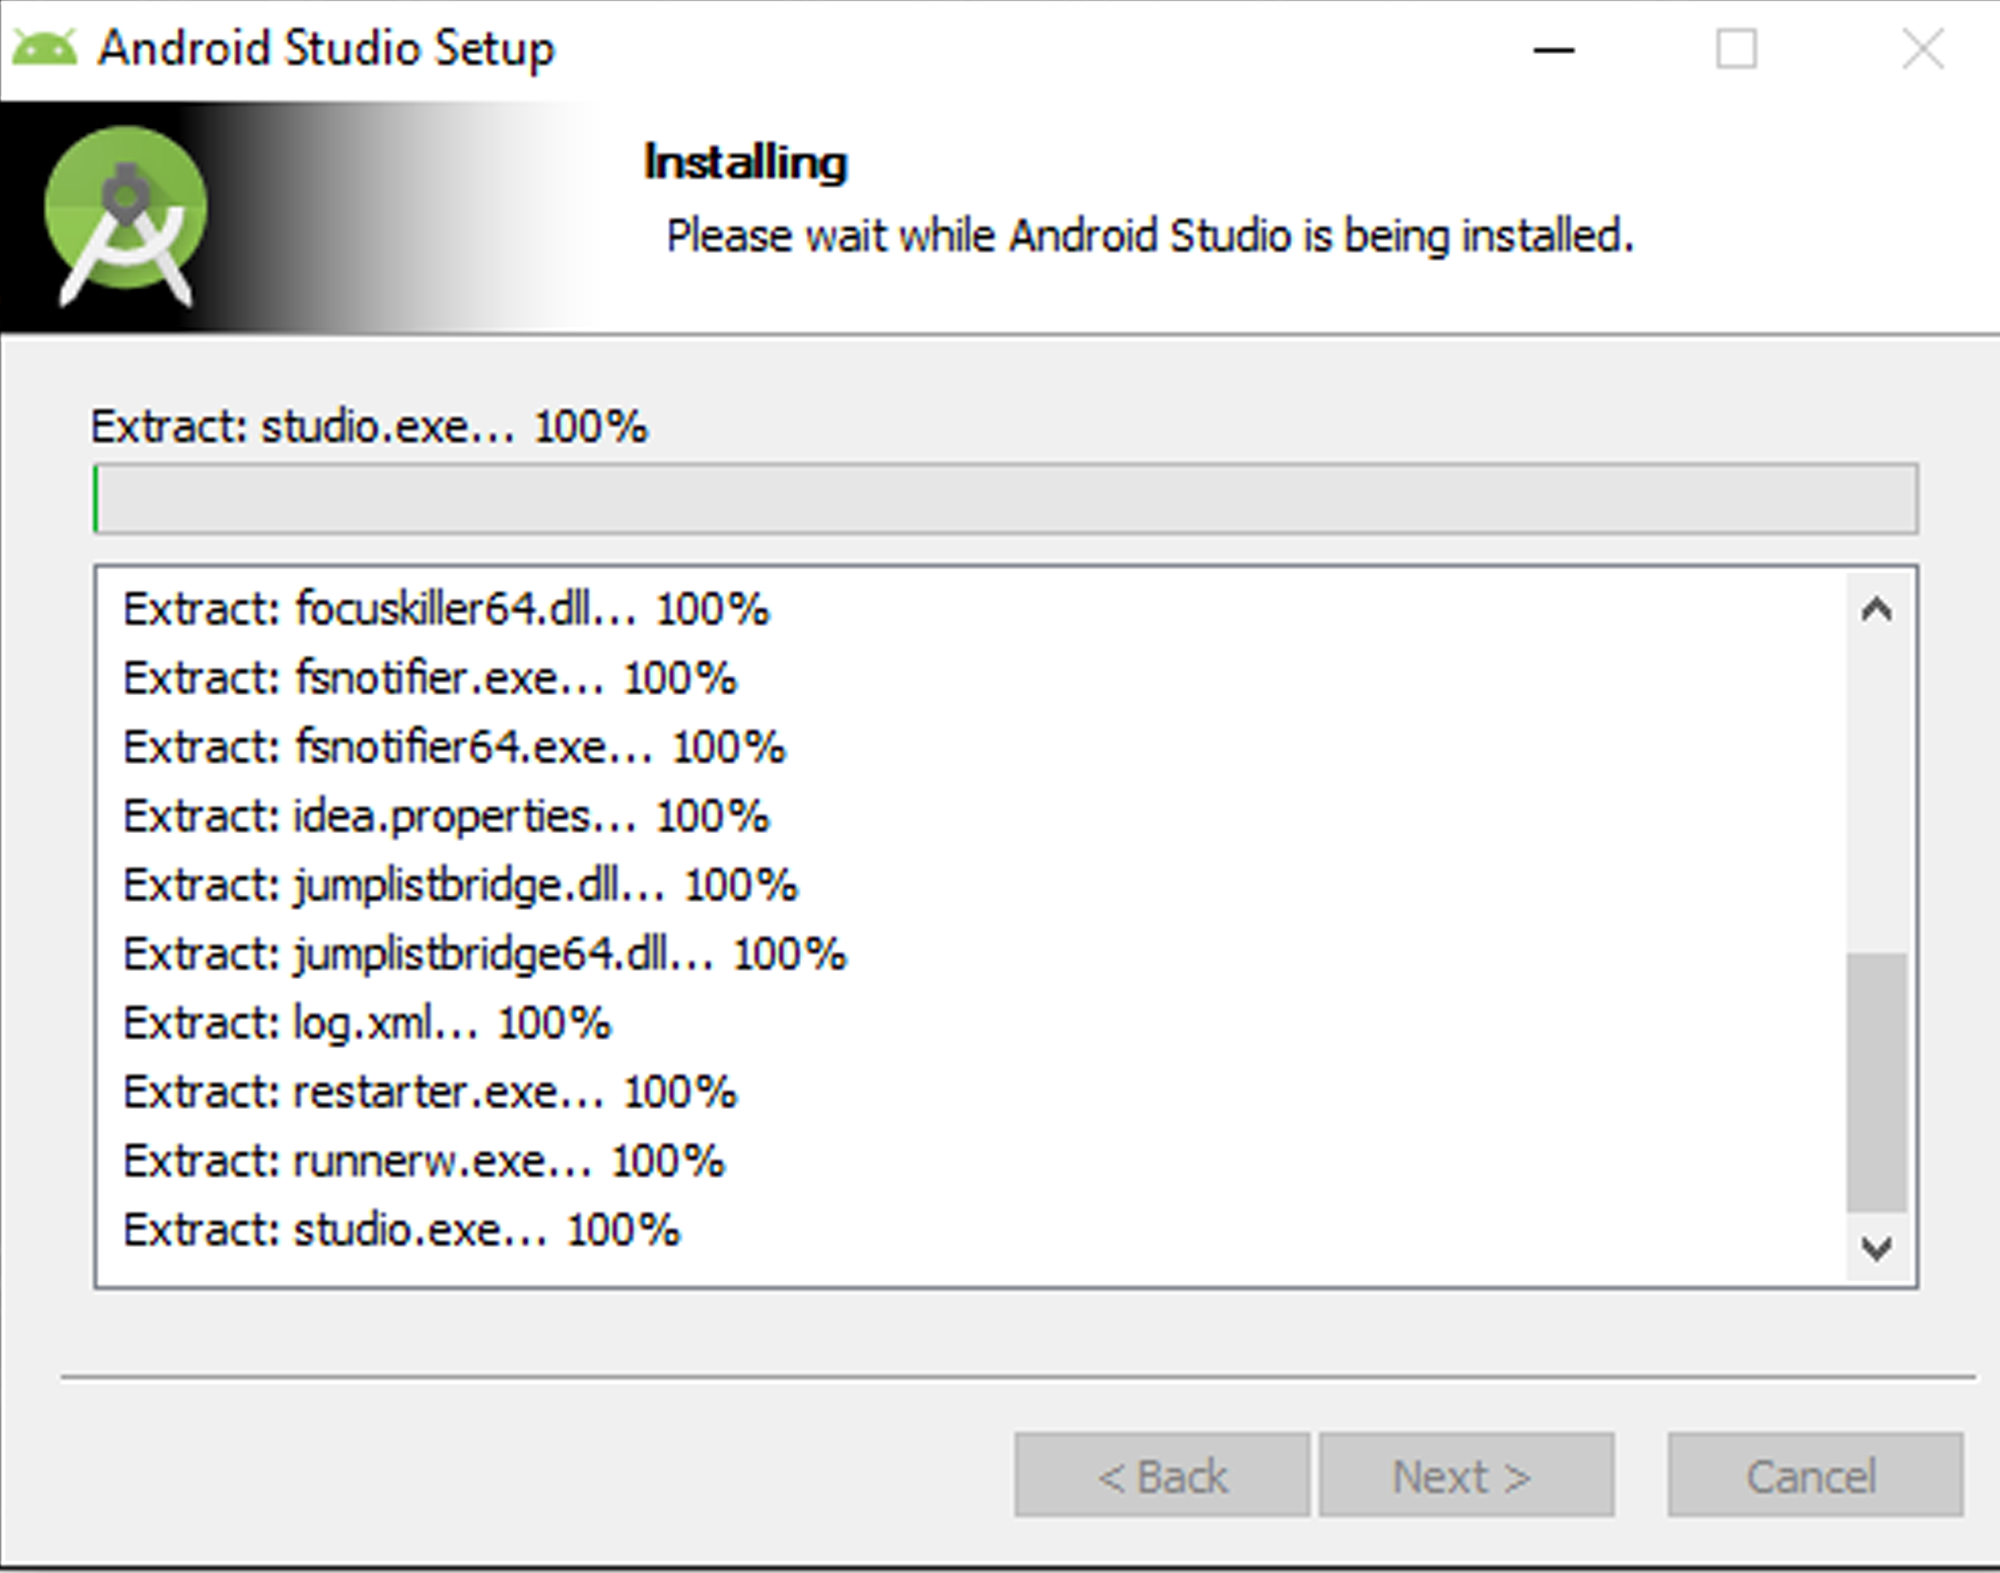Select the idea.properties extract log entry
The image size is (2000, 1573).
(446, 816)
